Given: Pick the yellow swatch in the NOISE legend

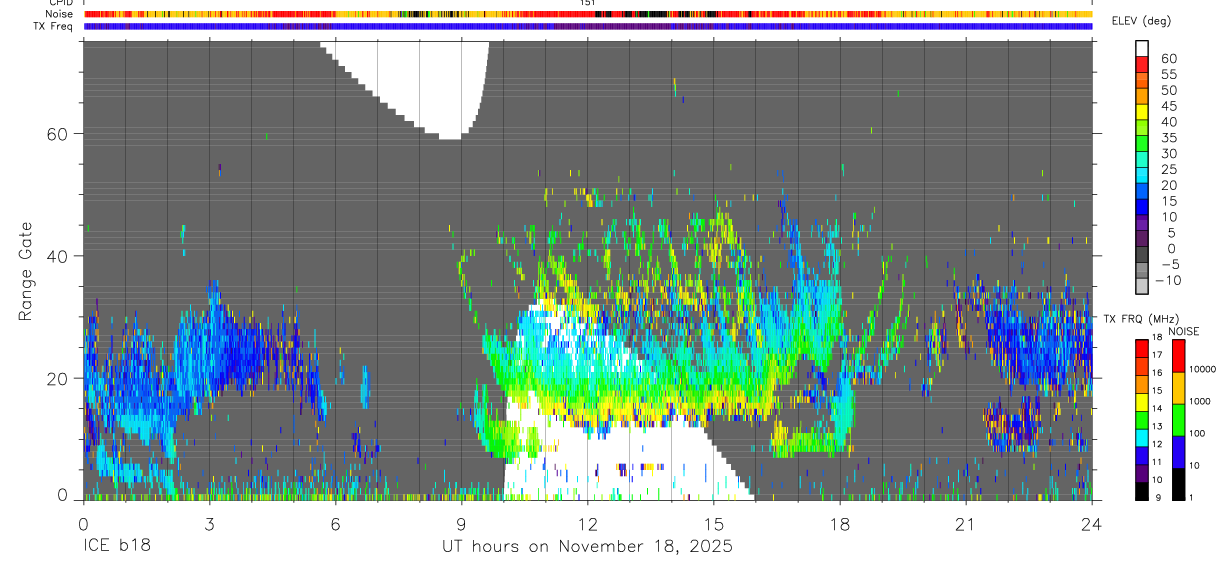Looking at the screenshot, I should [1178, 386].
